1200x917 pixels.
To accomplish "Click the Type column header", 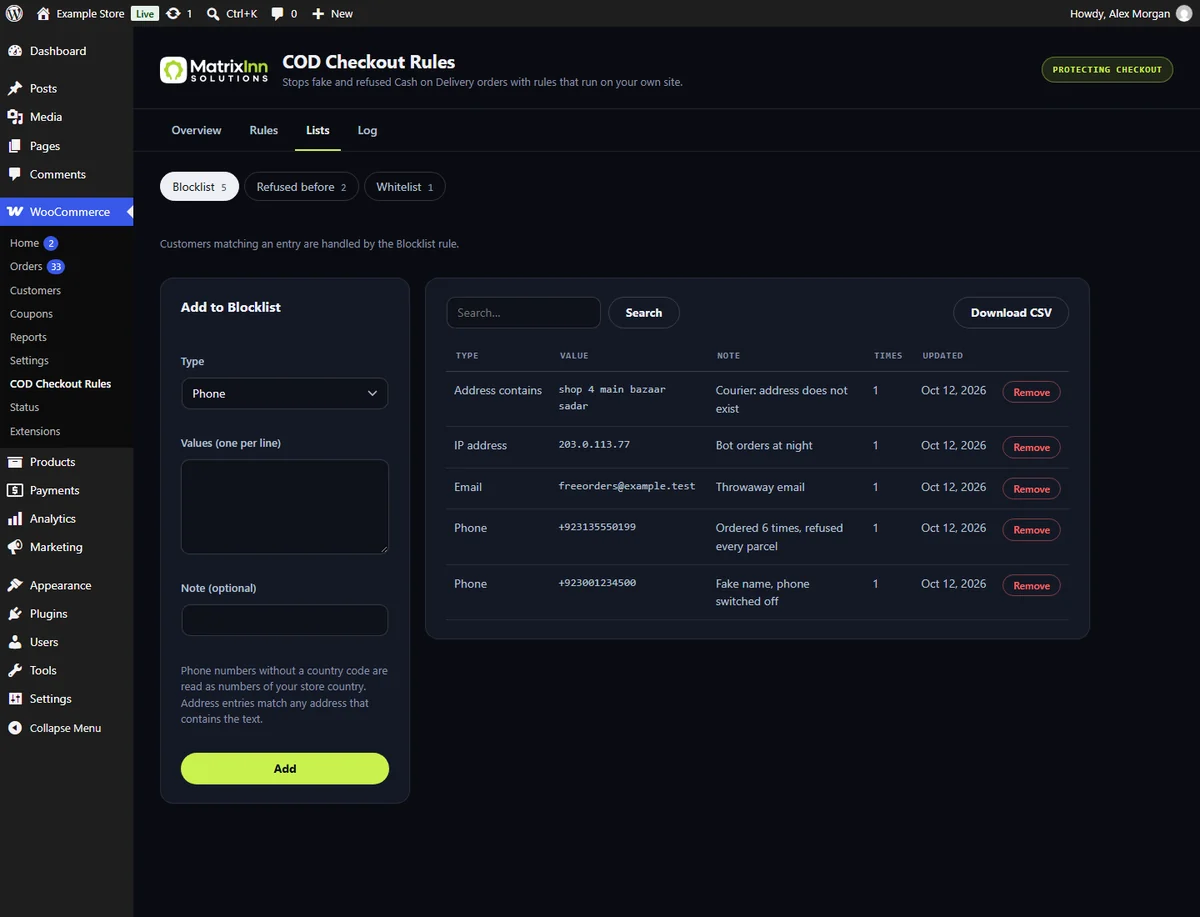I will point(467,356).
